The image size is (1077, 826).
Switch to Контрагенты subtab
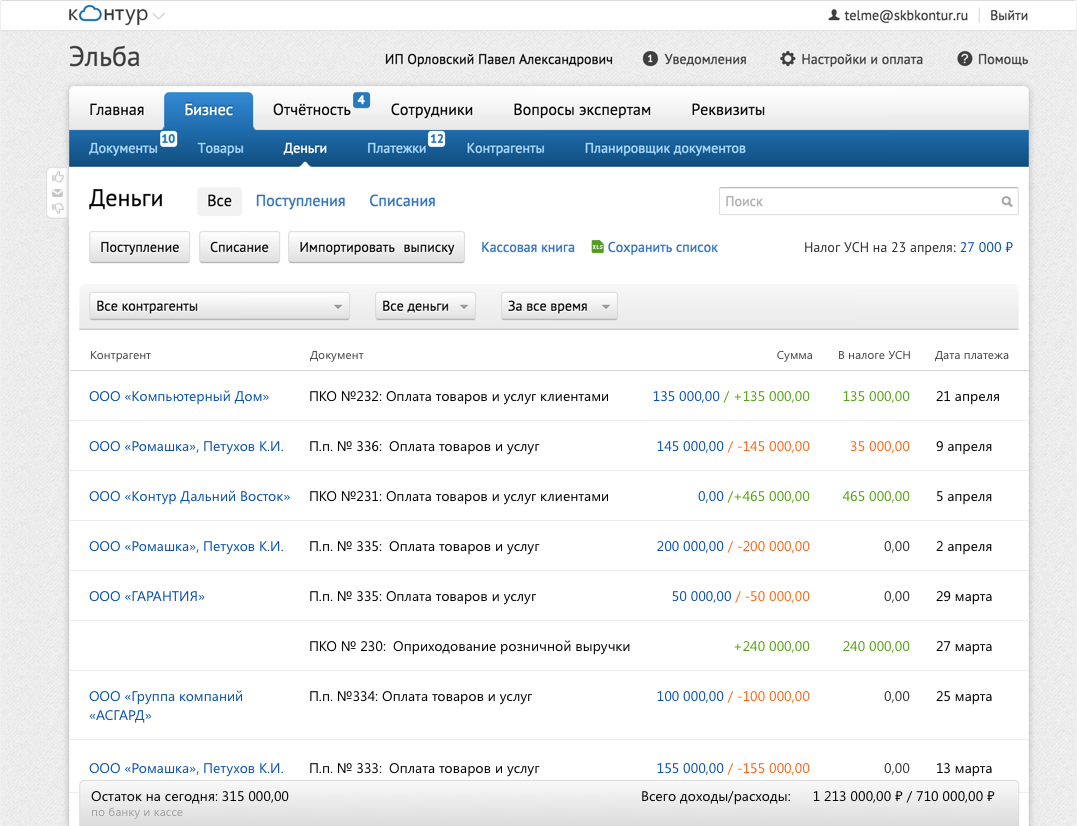(x=506, y=148)
